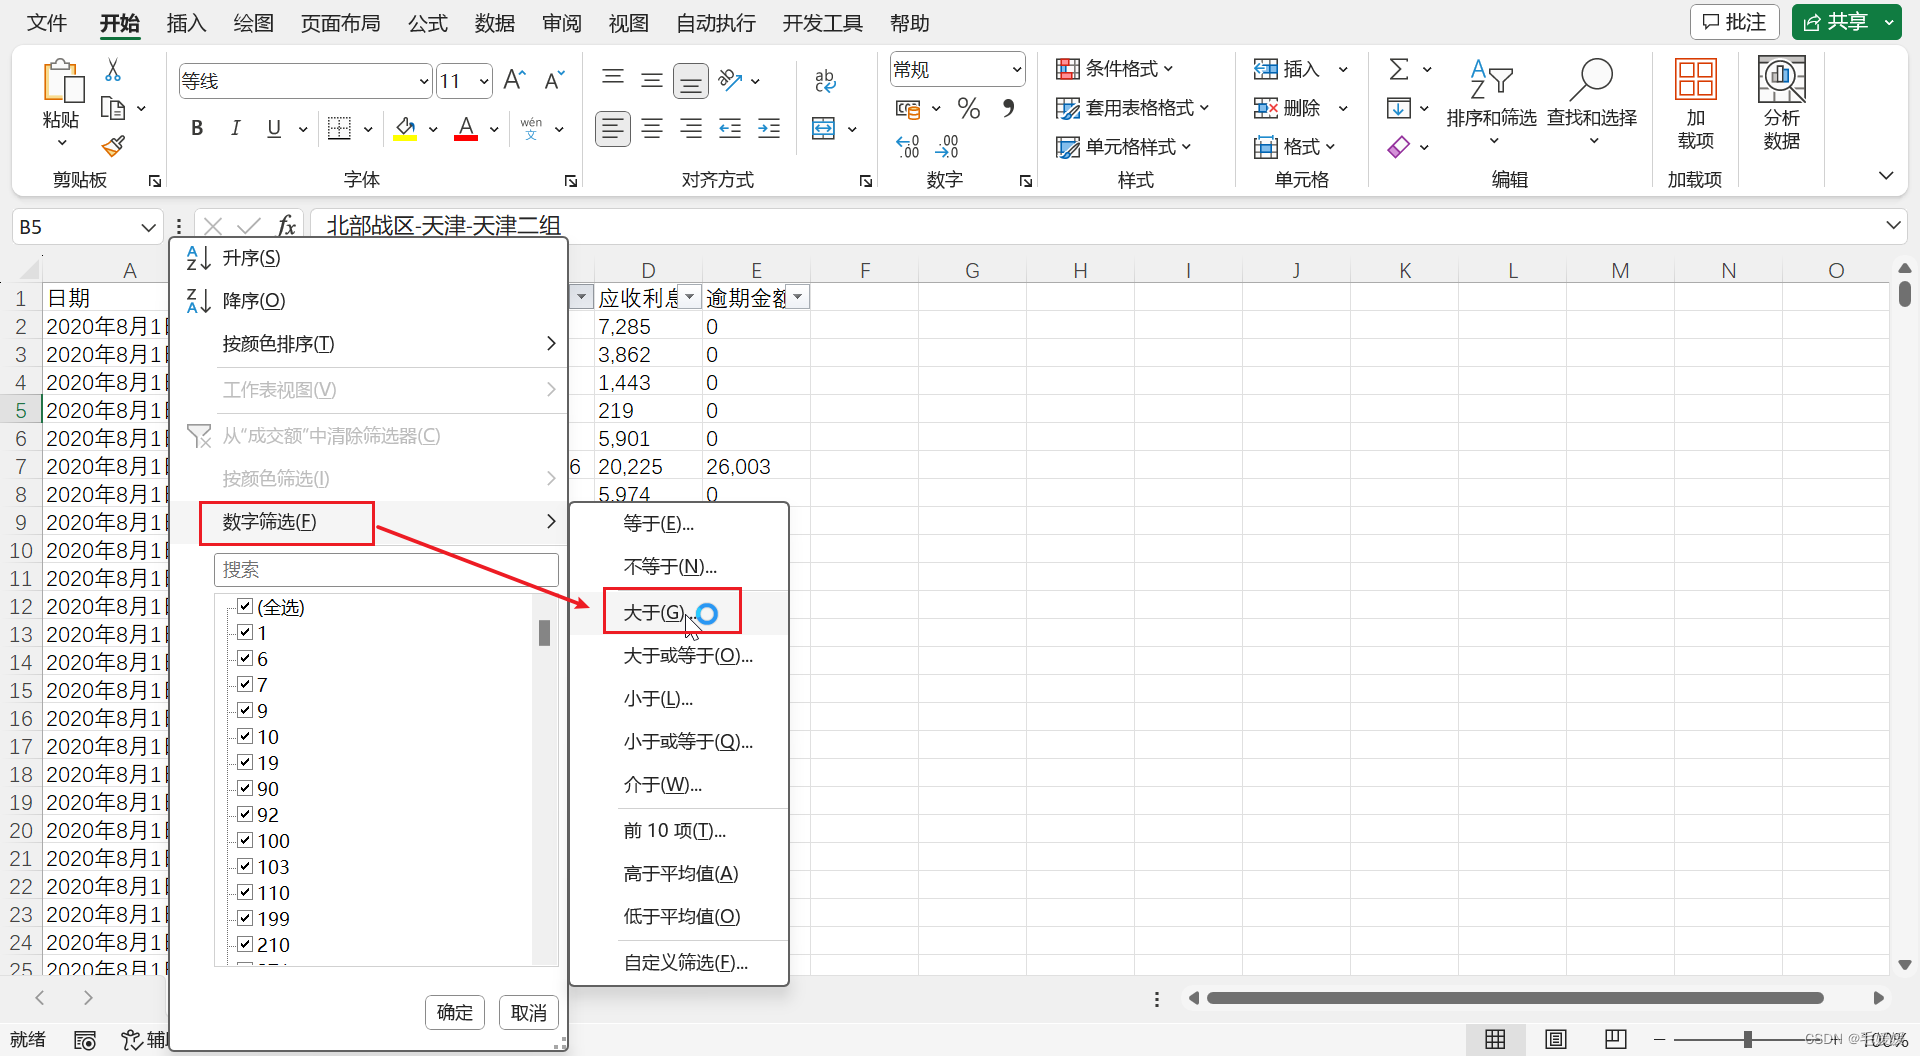Choose 升序(S) sort ascending
The height and width of the screenshot is (1056, 1920).
point(369,258)
